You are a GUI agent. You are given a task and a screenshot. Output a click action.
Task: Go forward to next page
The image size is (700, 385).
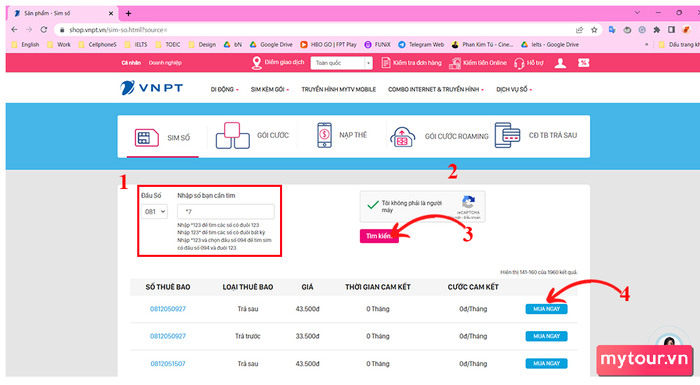pos(29,29)
